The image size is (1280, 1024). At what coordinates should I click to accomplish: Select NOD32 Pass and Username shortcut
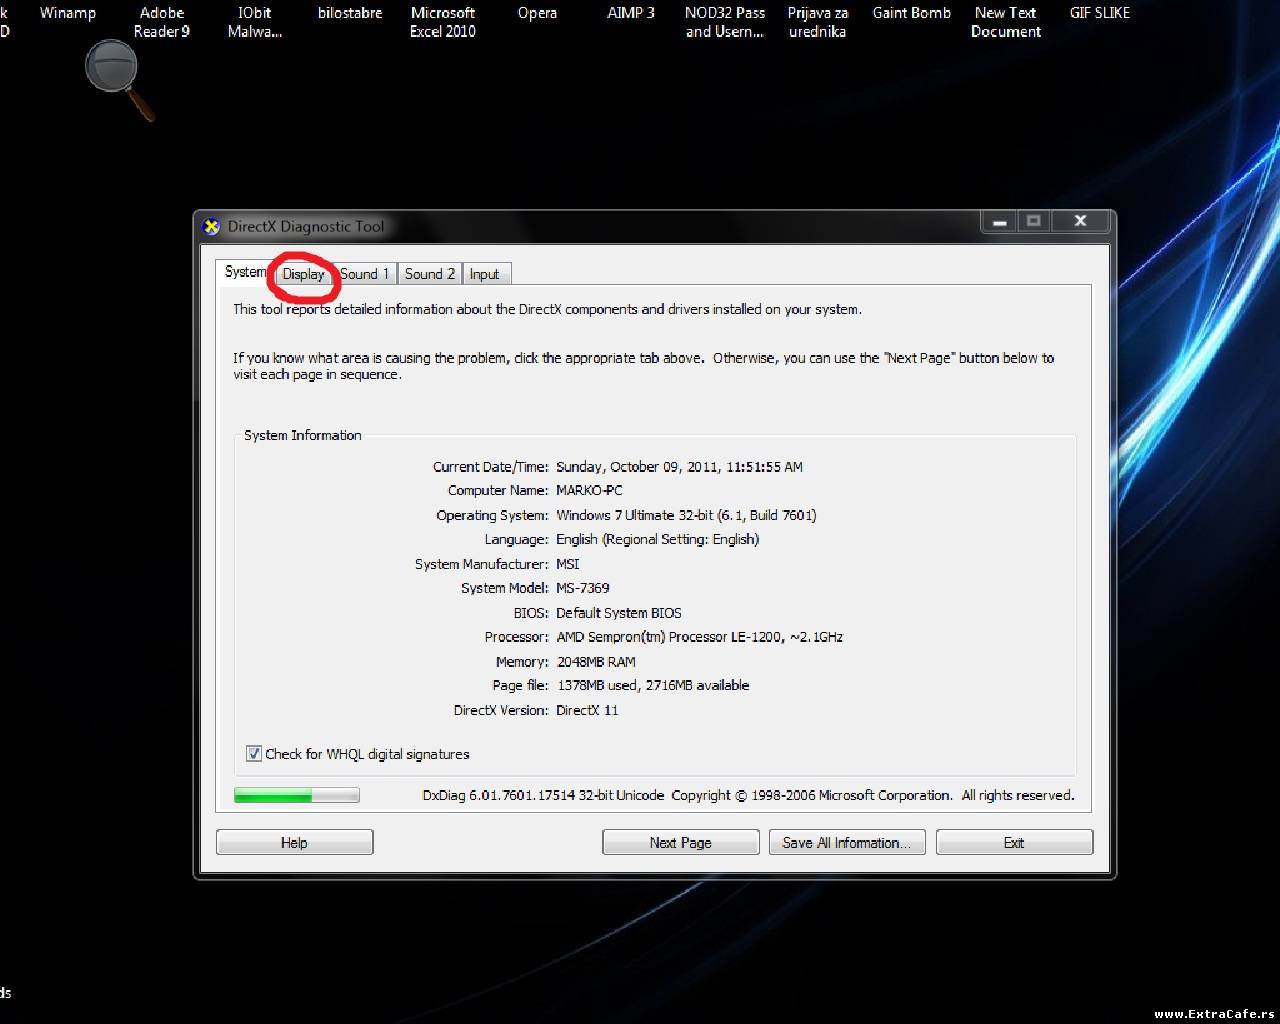(x=725, y=22)
